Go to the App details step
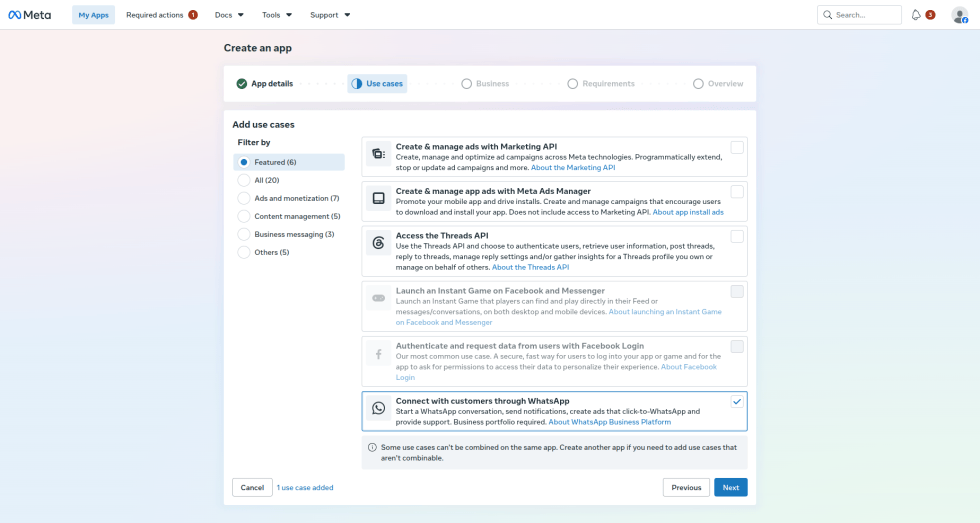Image resolution: width=980 pixels, height=523 pixels. (265, 84)
